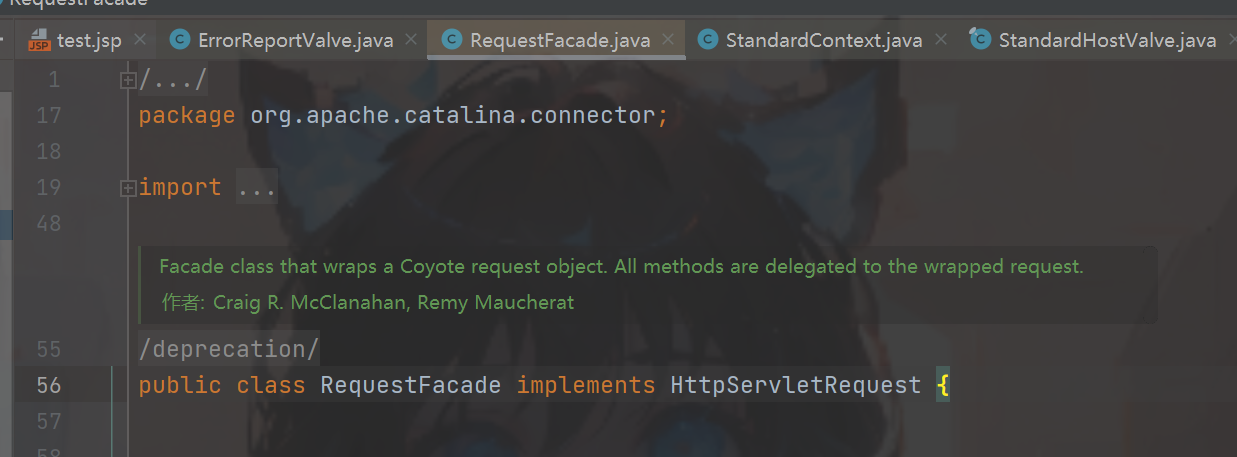Click HttpServletRequest interface name in code
The image size is (1237, 457).
point(795,385)
